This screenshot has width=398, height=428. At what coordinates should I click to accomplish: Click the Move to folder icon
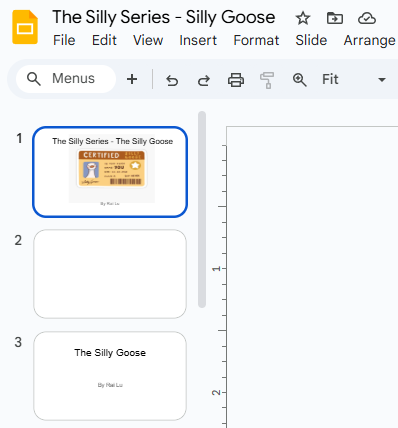click(x=335, y=18)
